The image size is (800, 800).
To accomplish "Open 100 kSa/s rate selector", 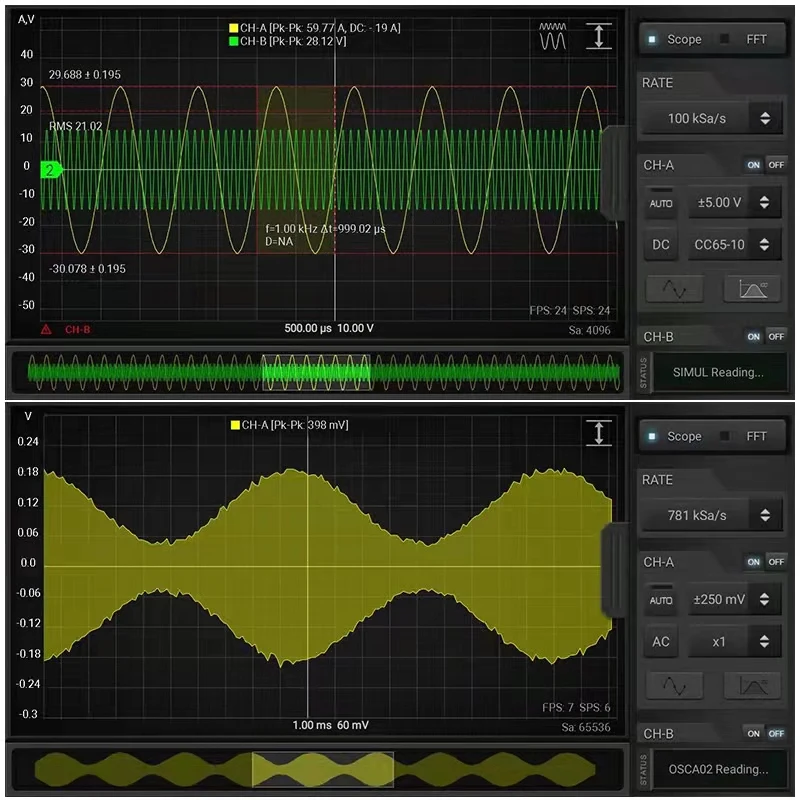I will [711, 118].
